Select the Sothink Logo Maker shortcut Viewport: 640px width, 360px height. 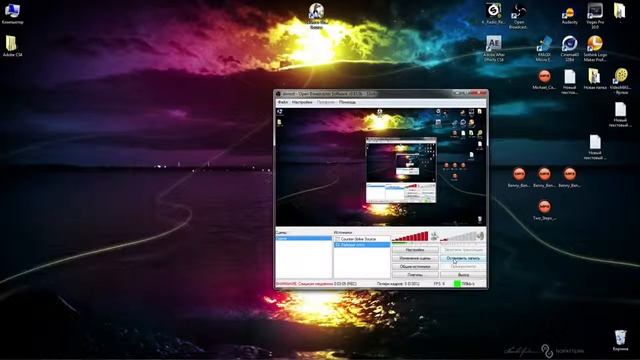(x=595, y=49)
